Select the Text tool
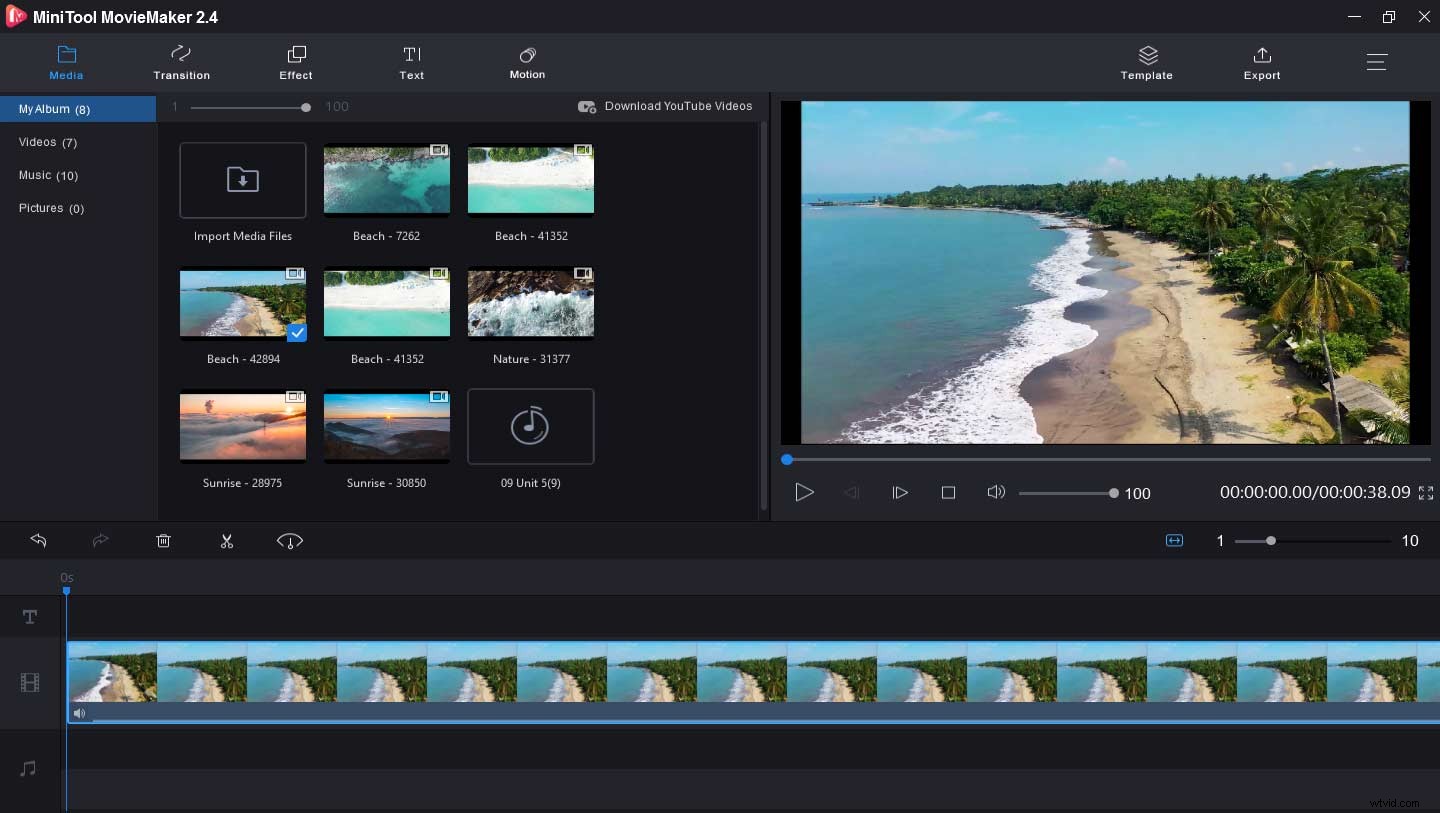Screen dimensions: 1440x813 tap(412, 62)
